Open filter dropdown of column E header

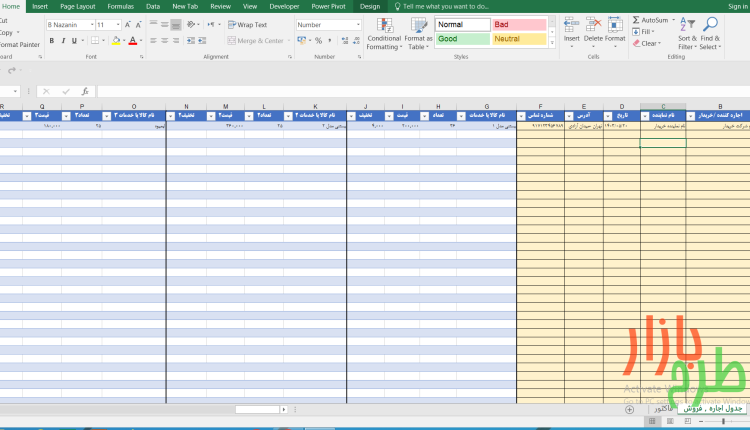click(x=569, y=116)
